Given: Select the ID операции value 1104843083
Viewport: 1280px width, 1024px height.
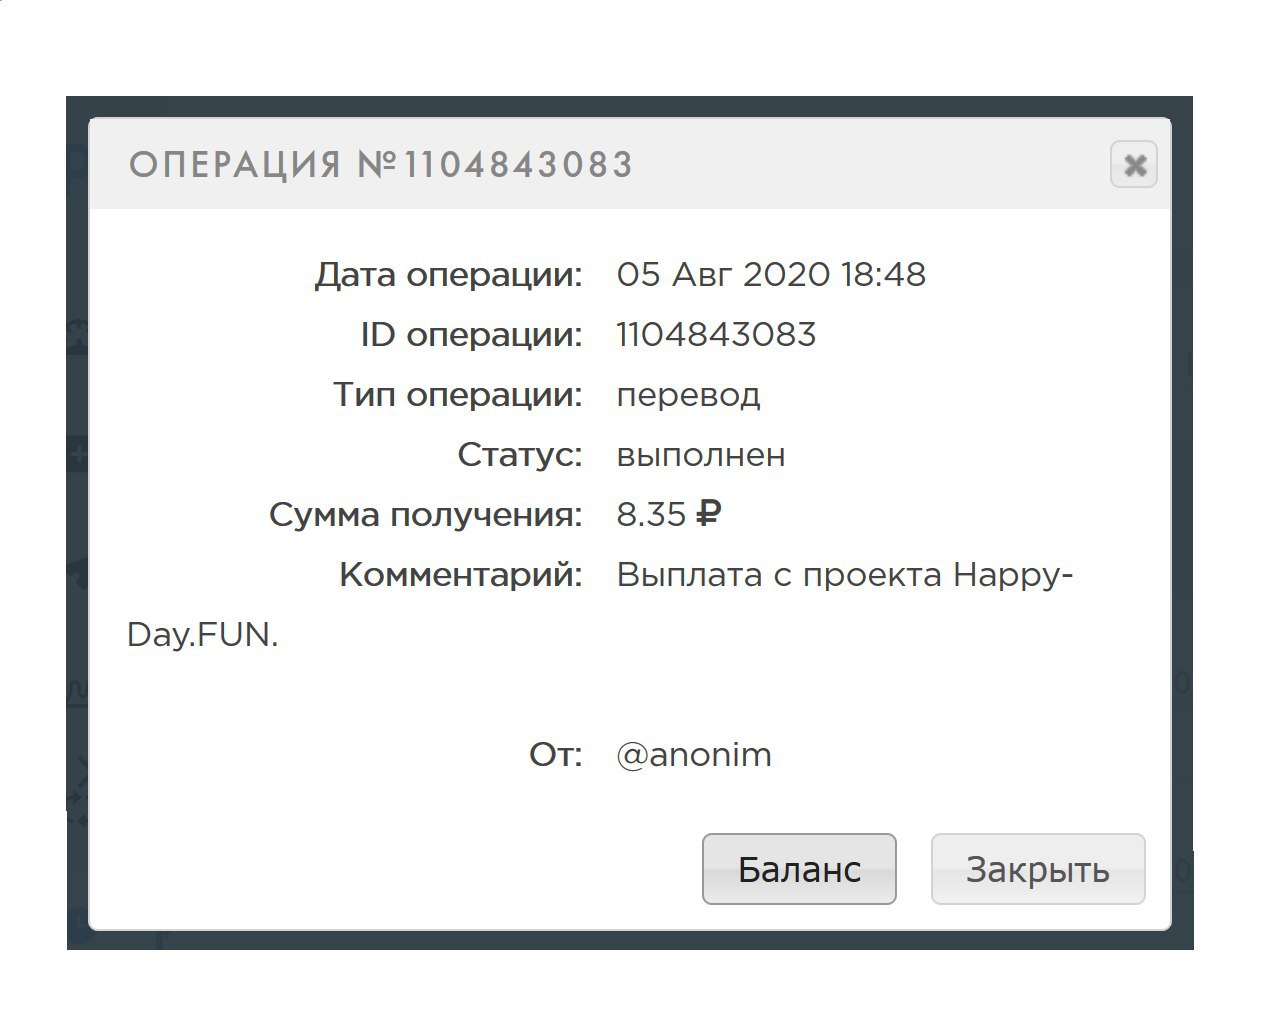Looking at the screenshot, I should click(716, 335).
